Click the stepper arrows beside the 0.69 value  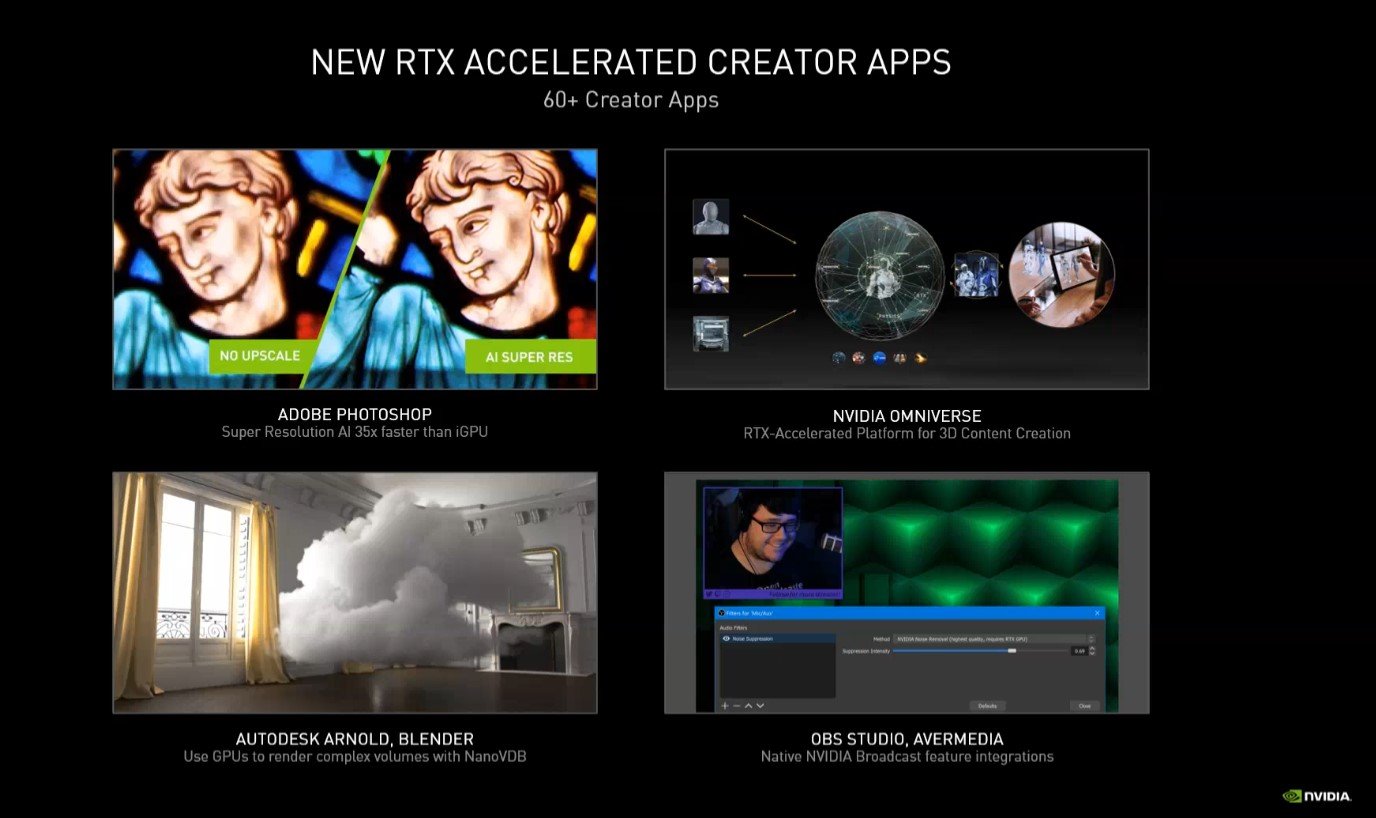point(1092,651)
